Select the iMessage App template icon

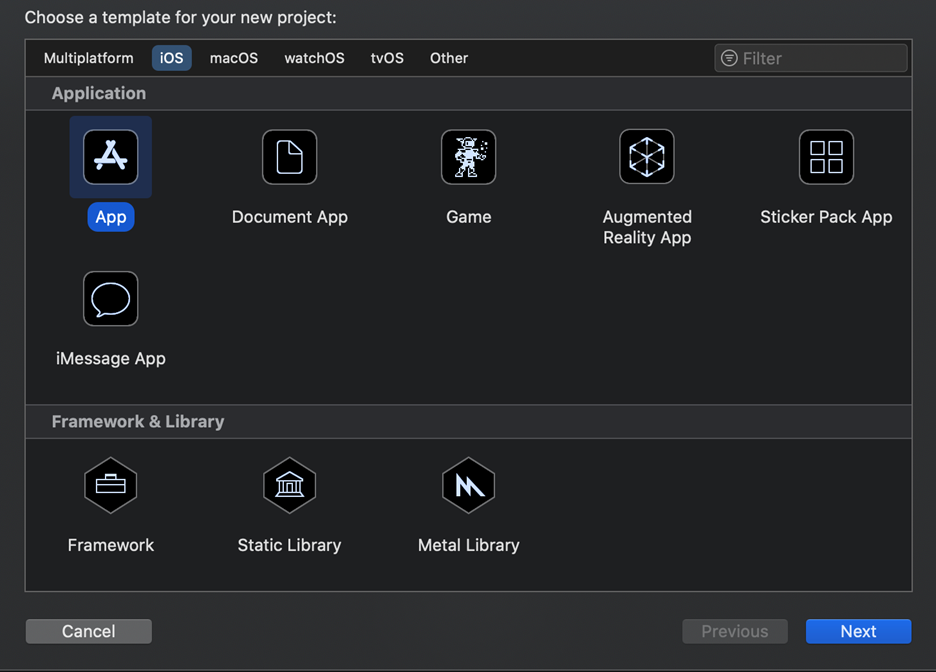[110, 298]
